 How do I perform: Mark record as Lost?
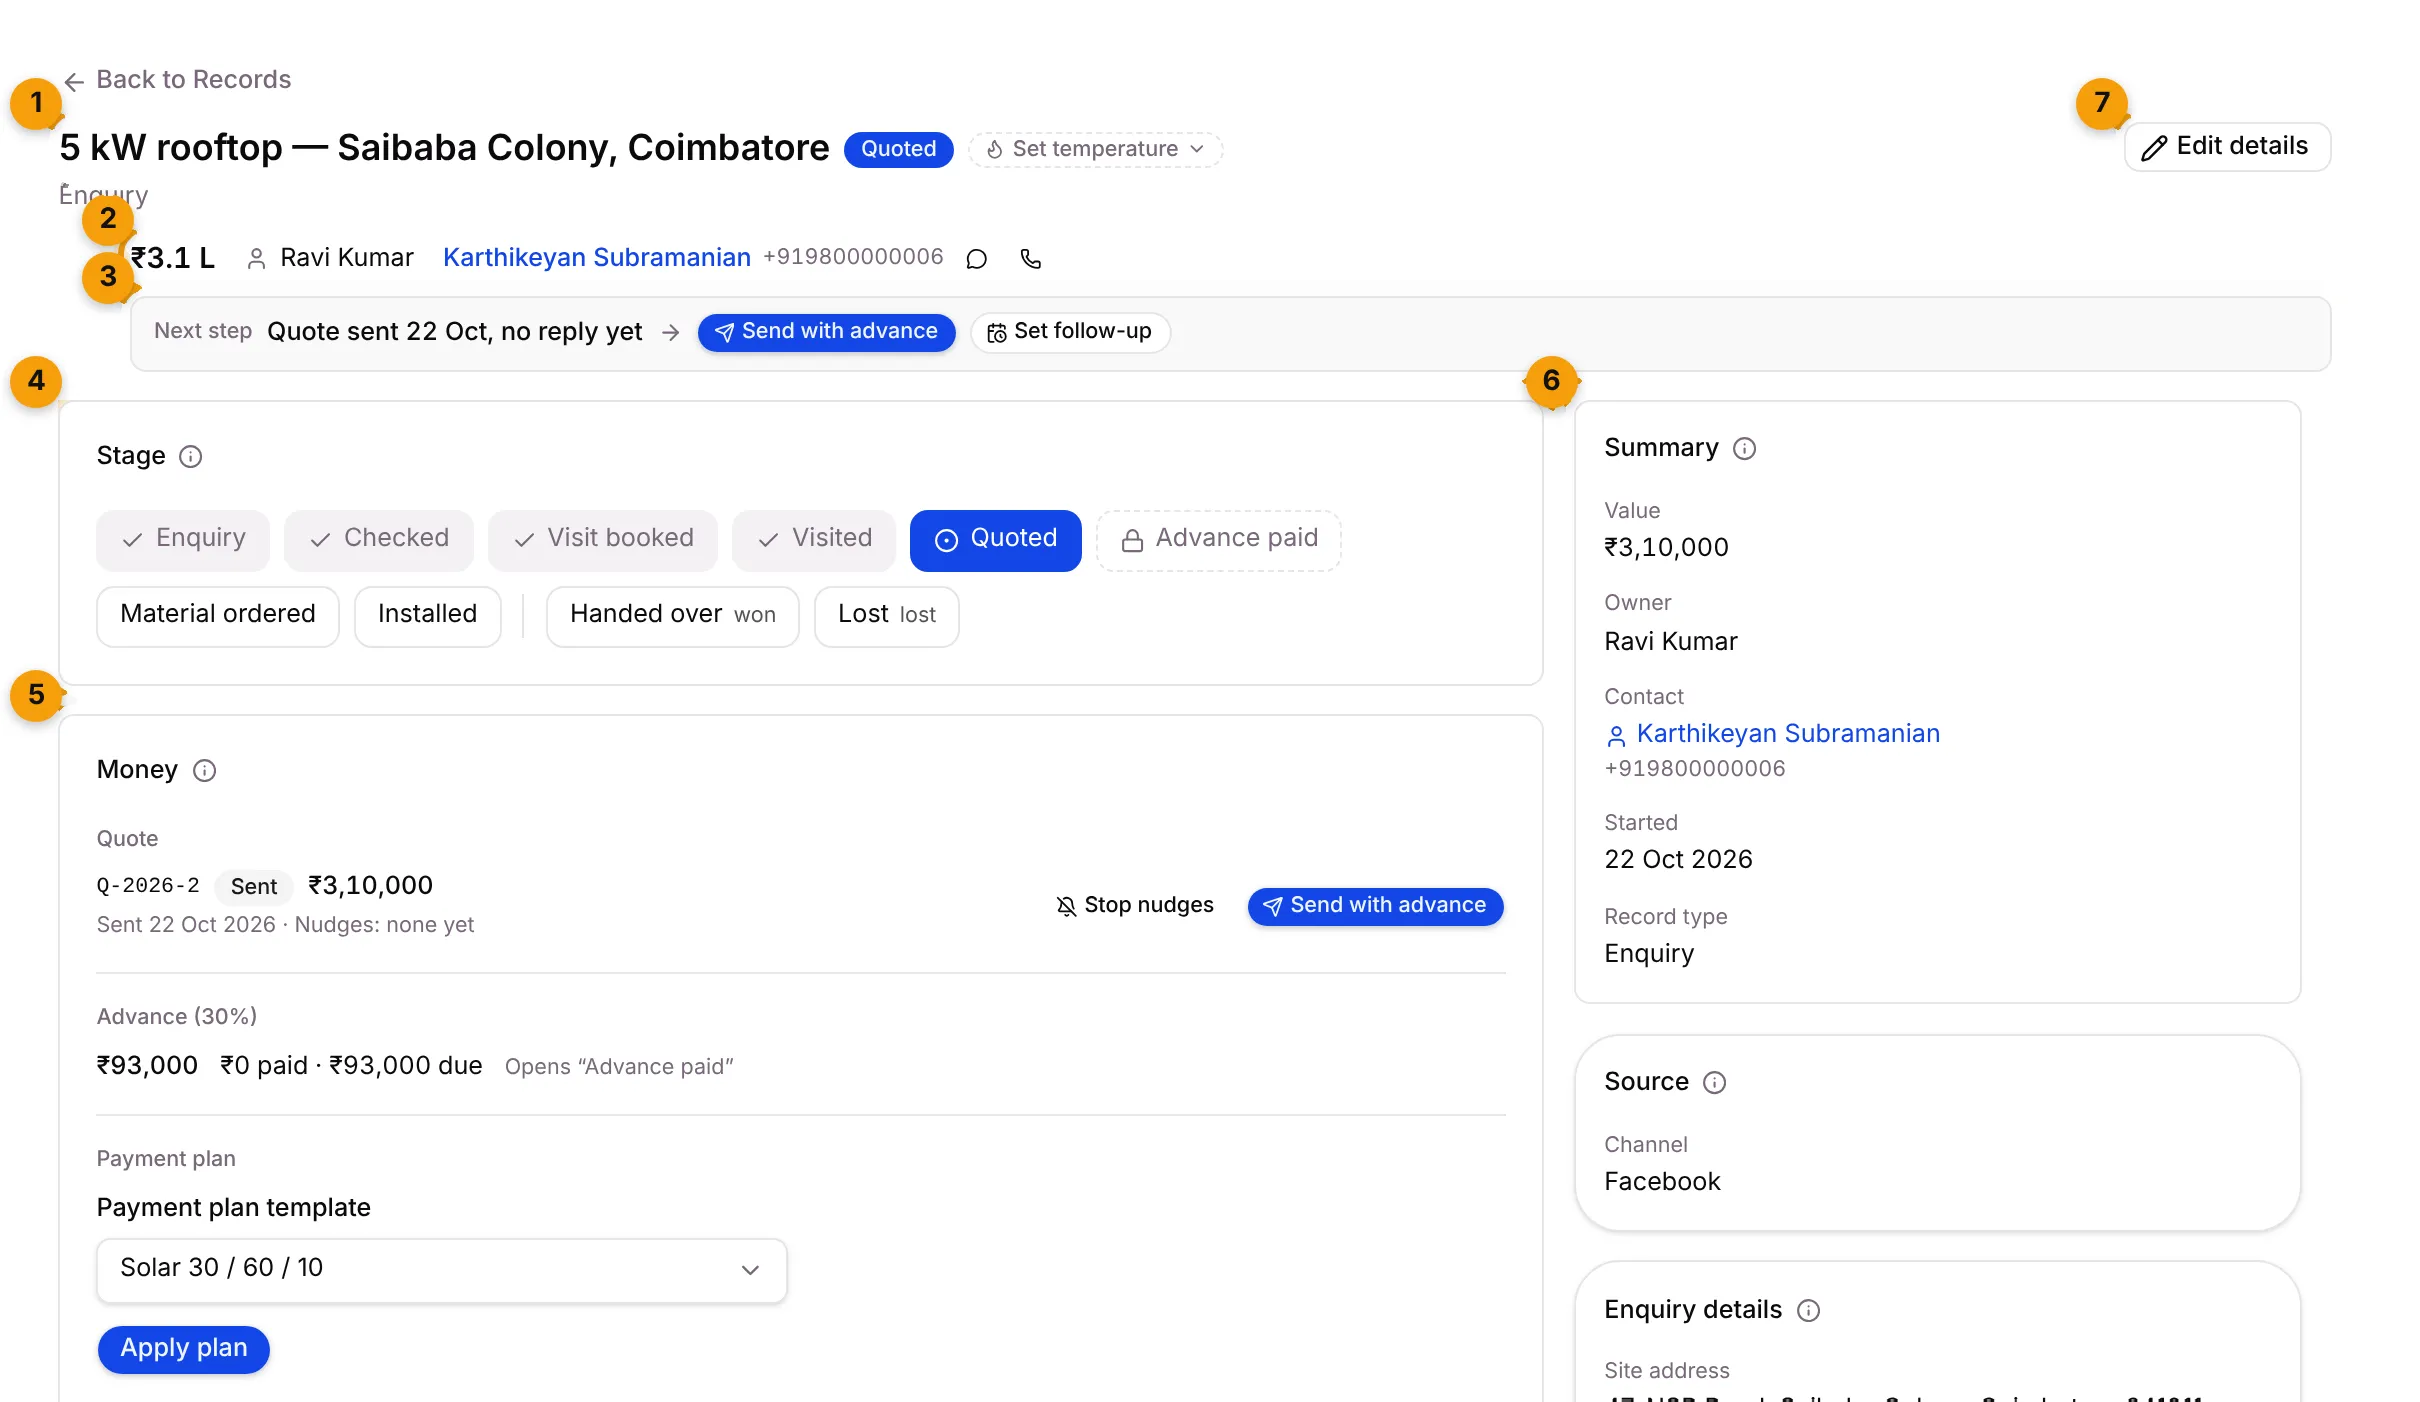(x=887, y=616)
